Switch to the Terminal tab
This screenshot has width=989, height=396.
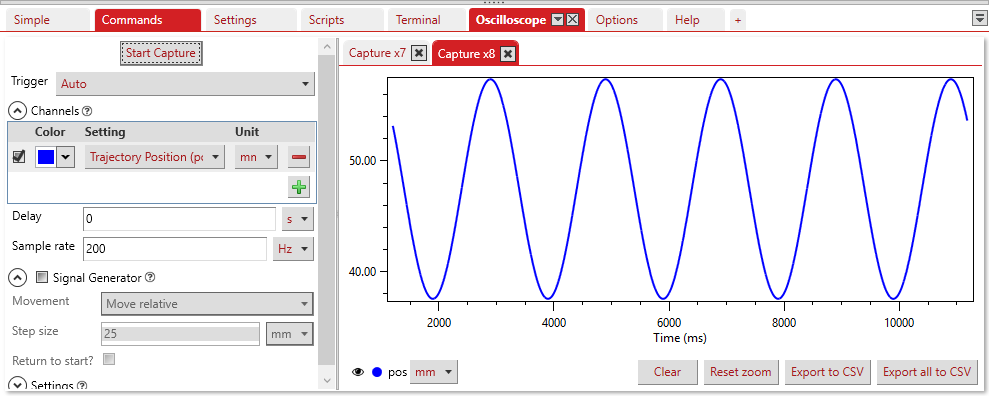[418, 20]
